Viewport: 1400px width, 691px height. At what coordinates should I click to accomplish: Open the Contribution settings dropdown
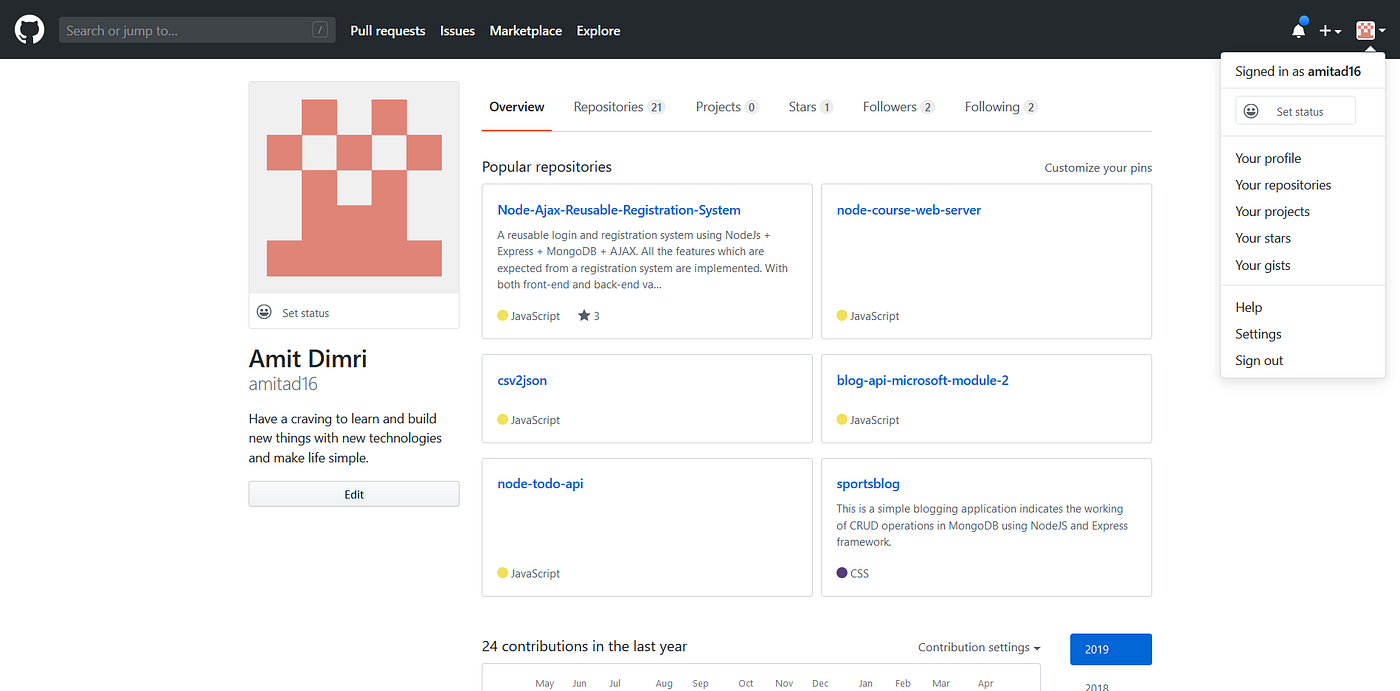[x=978, y=647]
